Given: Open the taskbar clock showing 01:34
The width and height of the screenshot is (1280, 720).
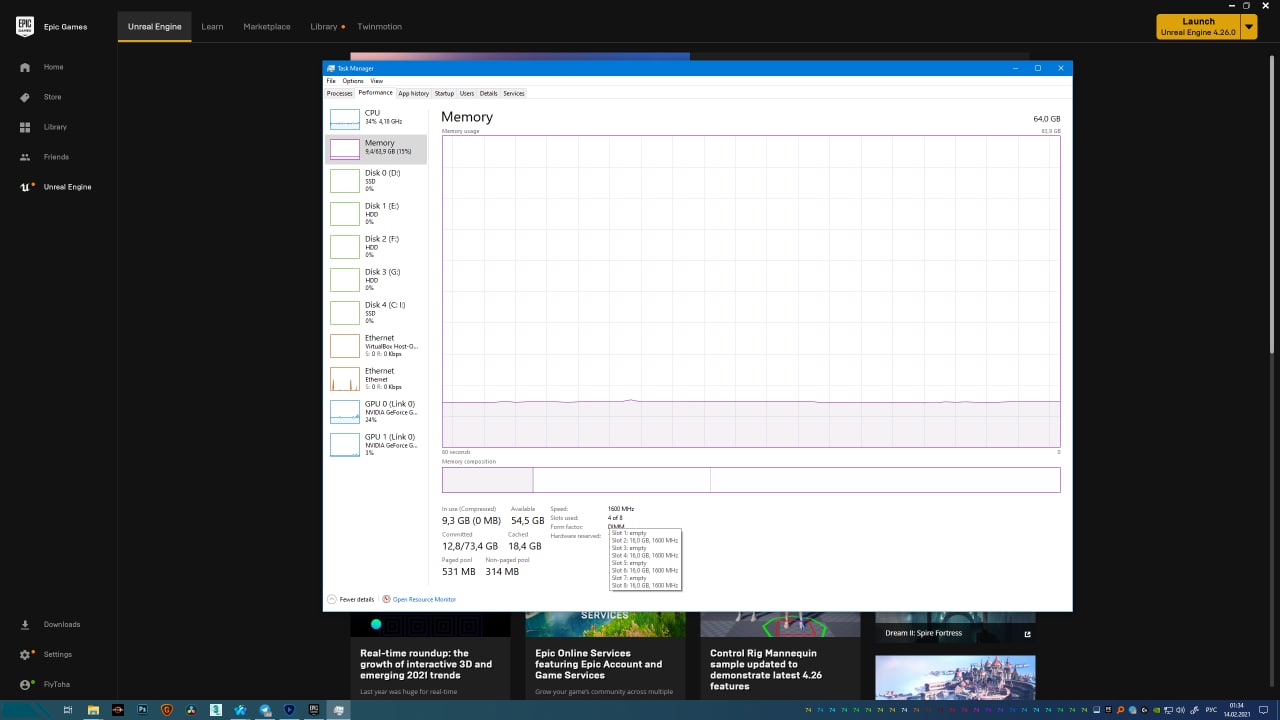Looking at the screenshot, I should tap(1236, 710).
